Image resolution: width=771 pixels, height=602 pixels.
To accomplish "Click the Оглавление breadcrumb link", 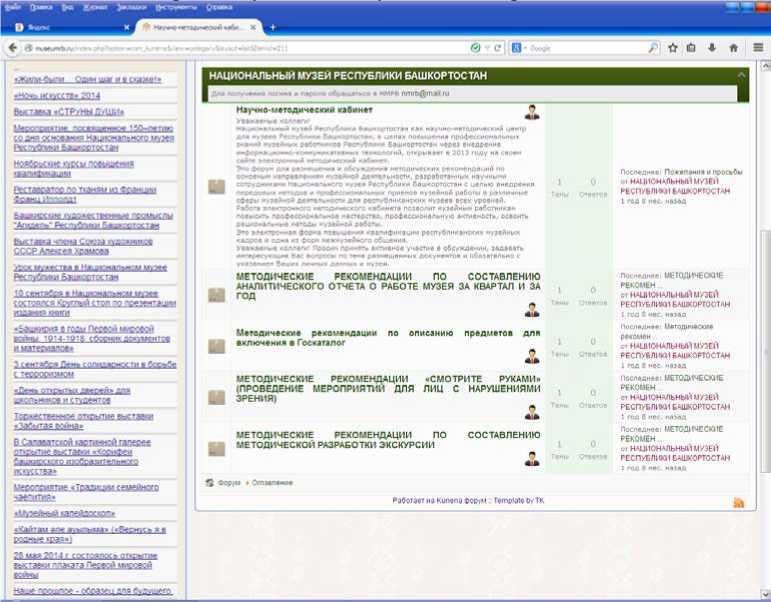I will click(272, 482).
